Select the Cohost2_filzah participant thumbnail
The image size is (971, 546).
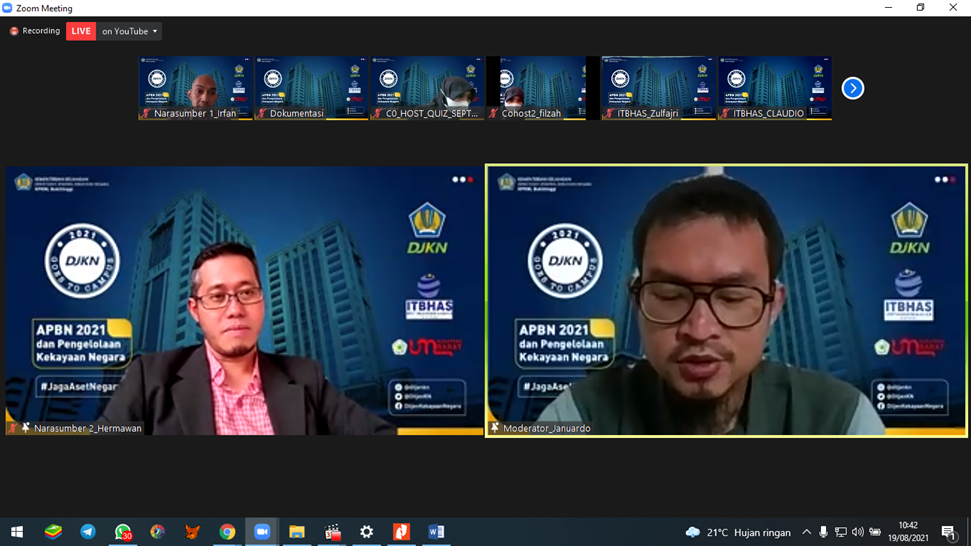pos(543,88)
